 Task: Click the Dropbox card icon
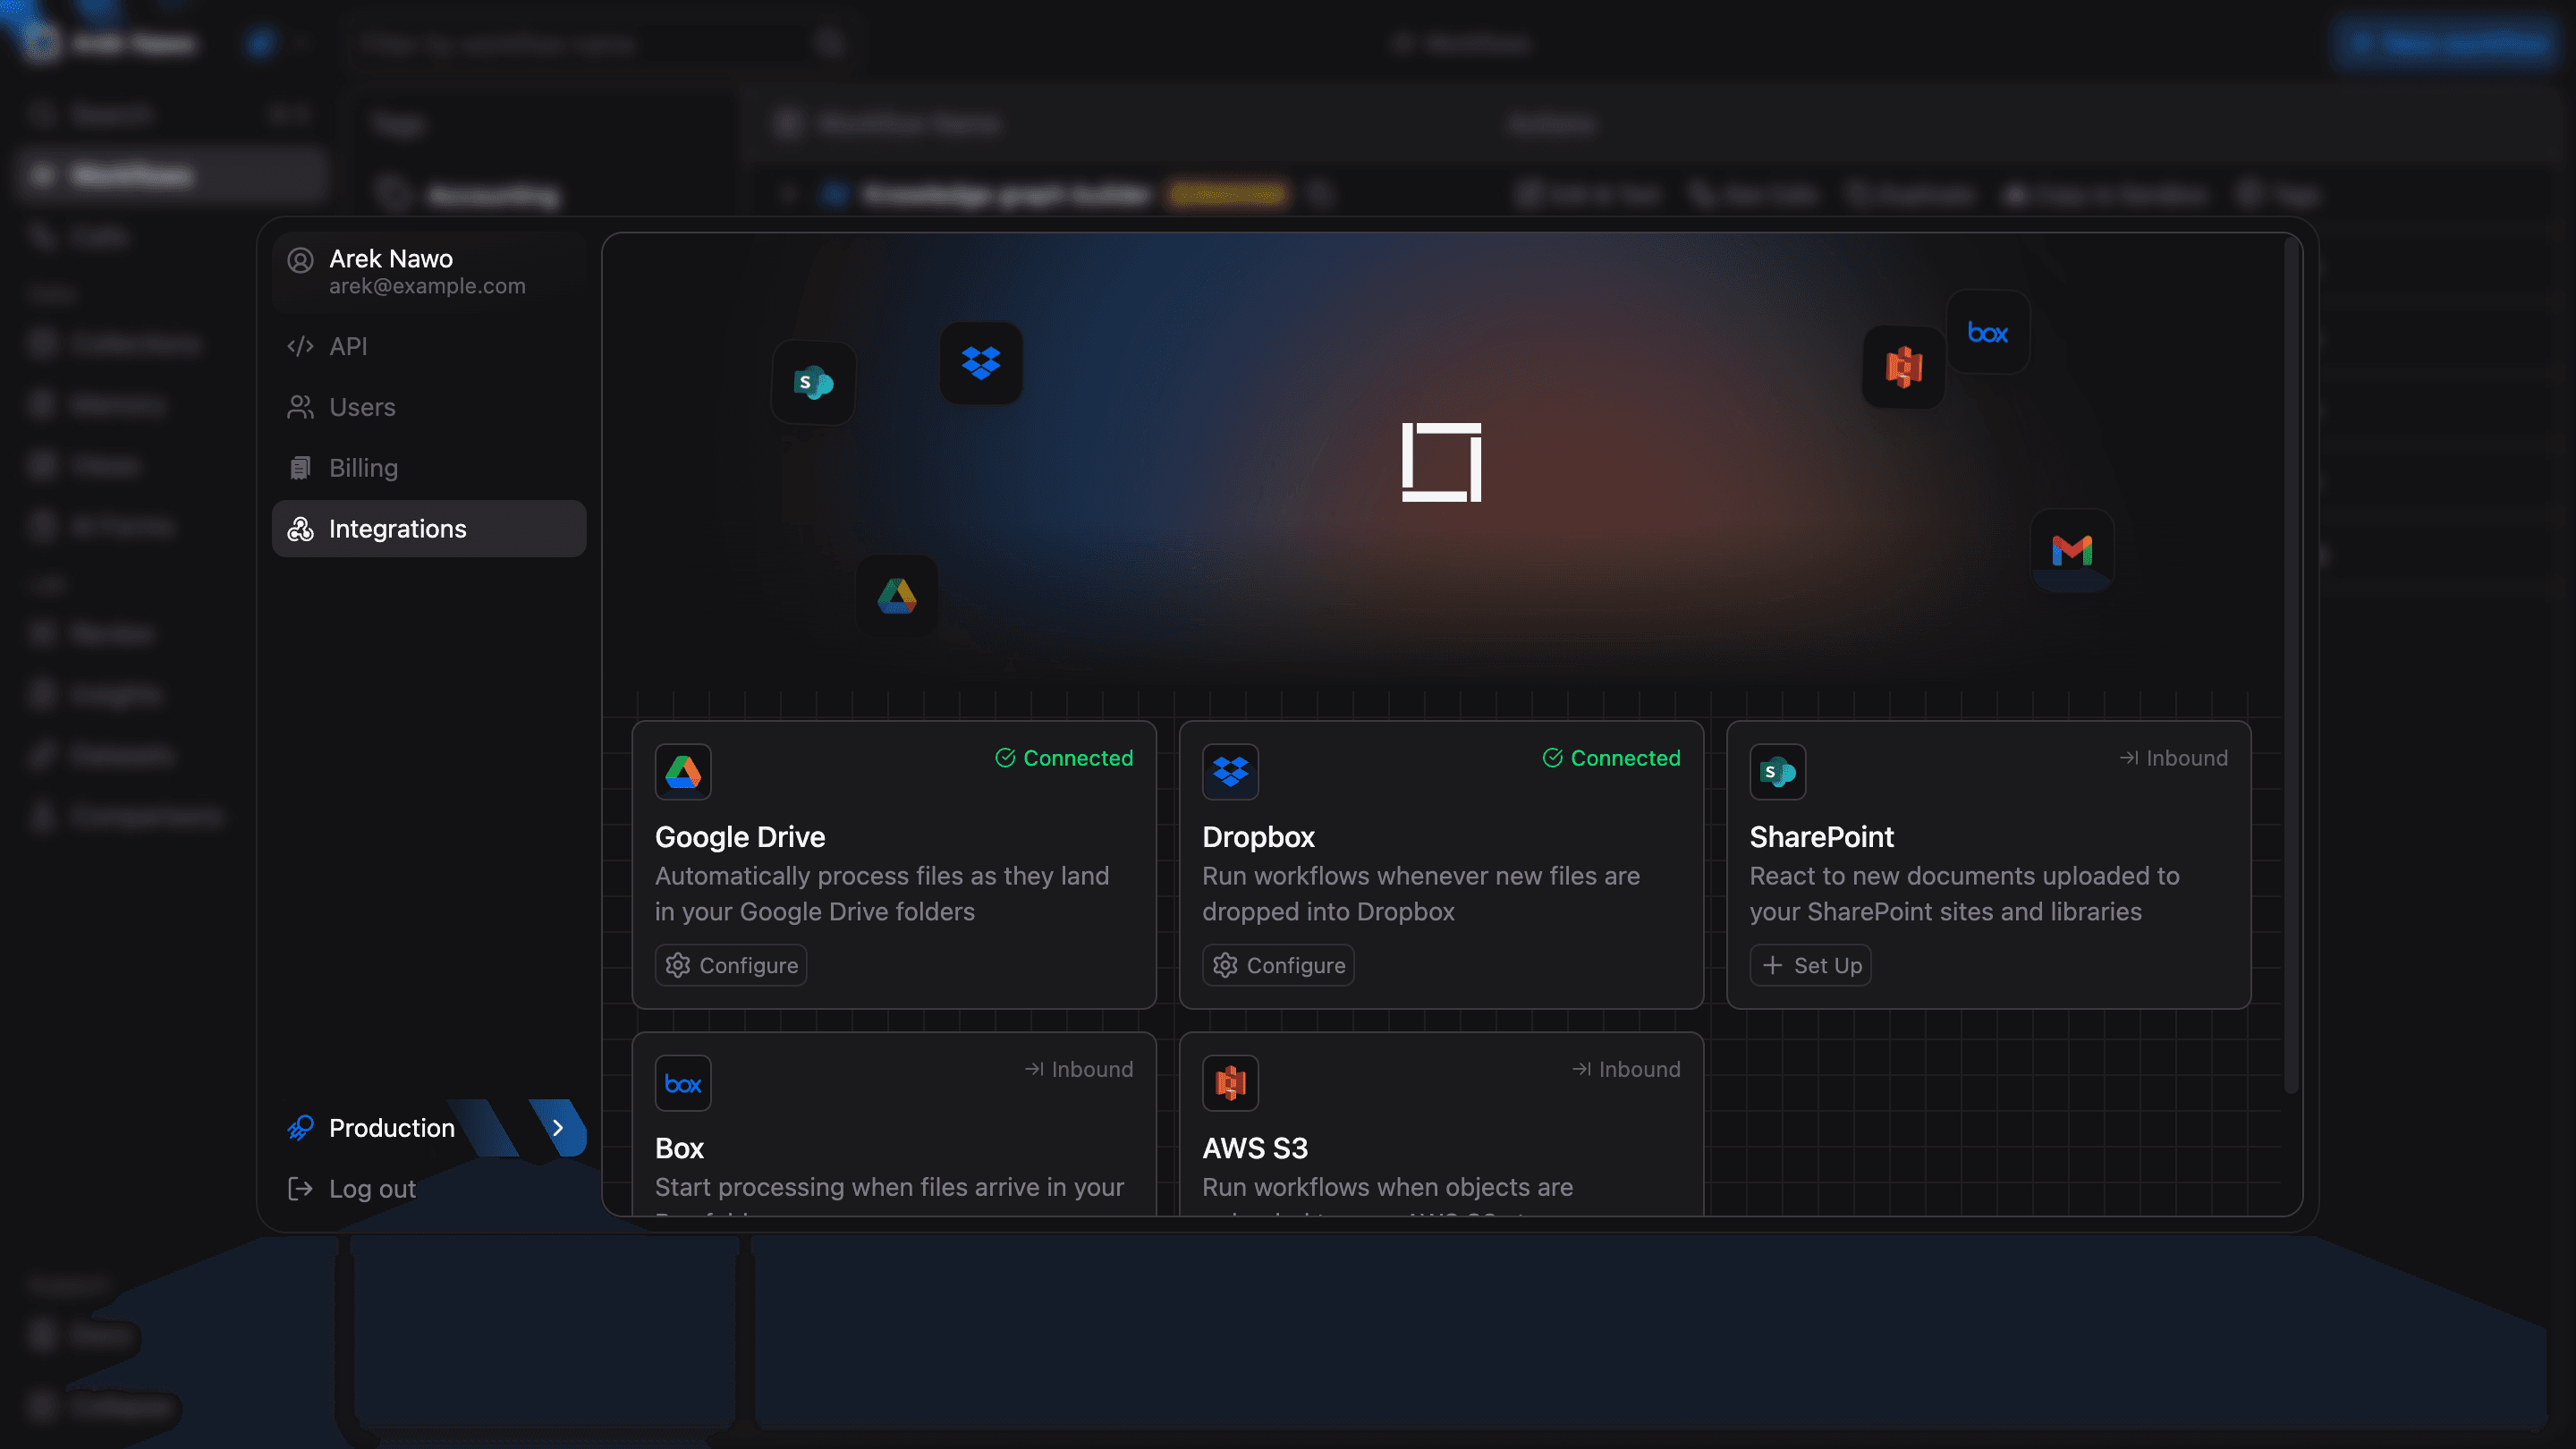[1230, 772]
